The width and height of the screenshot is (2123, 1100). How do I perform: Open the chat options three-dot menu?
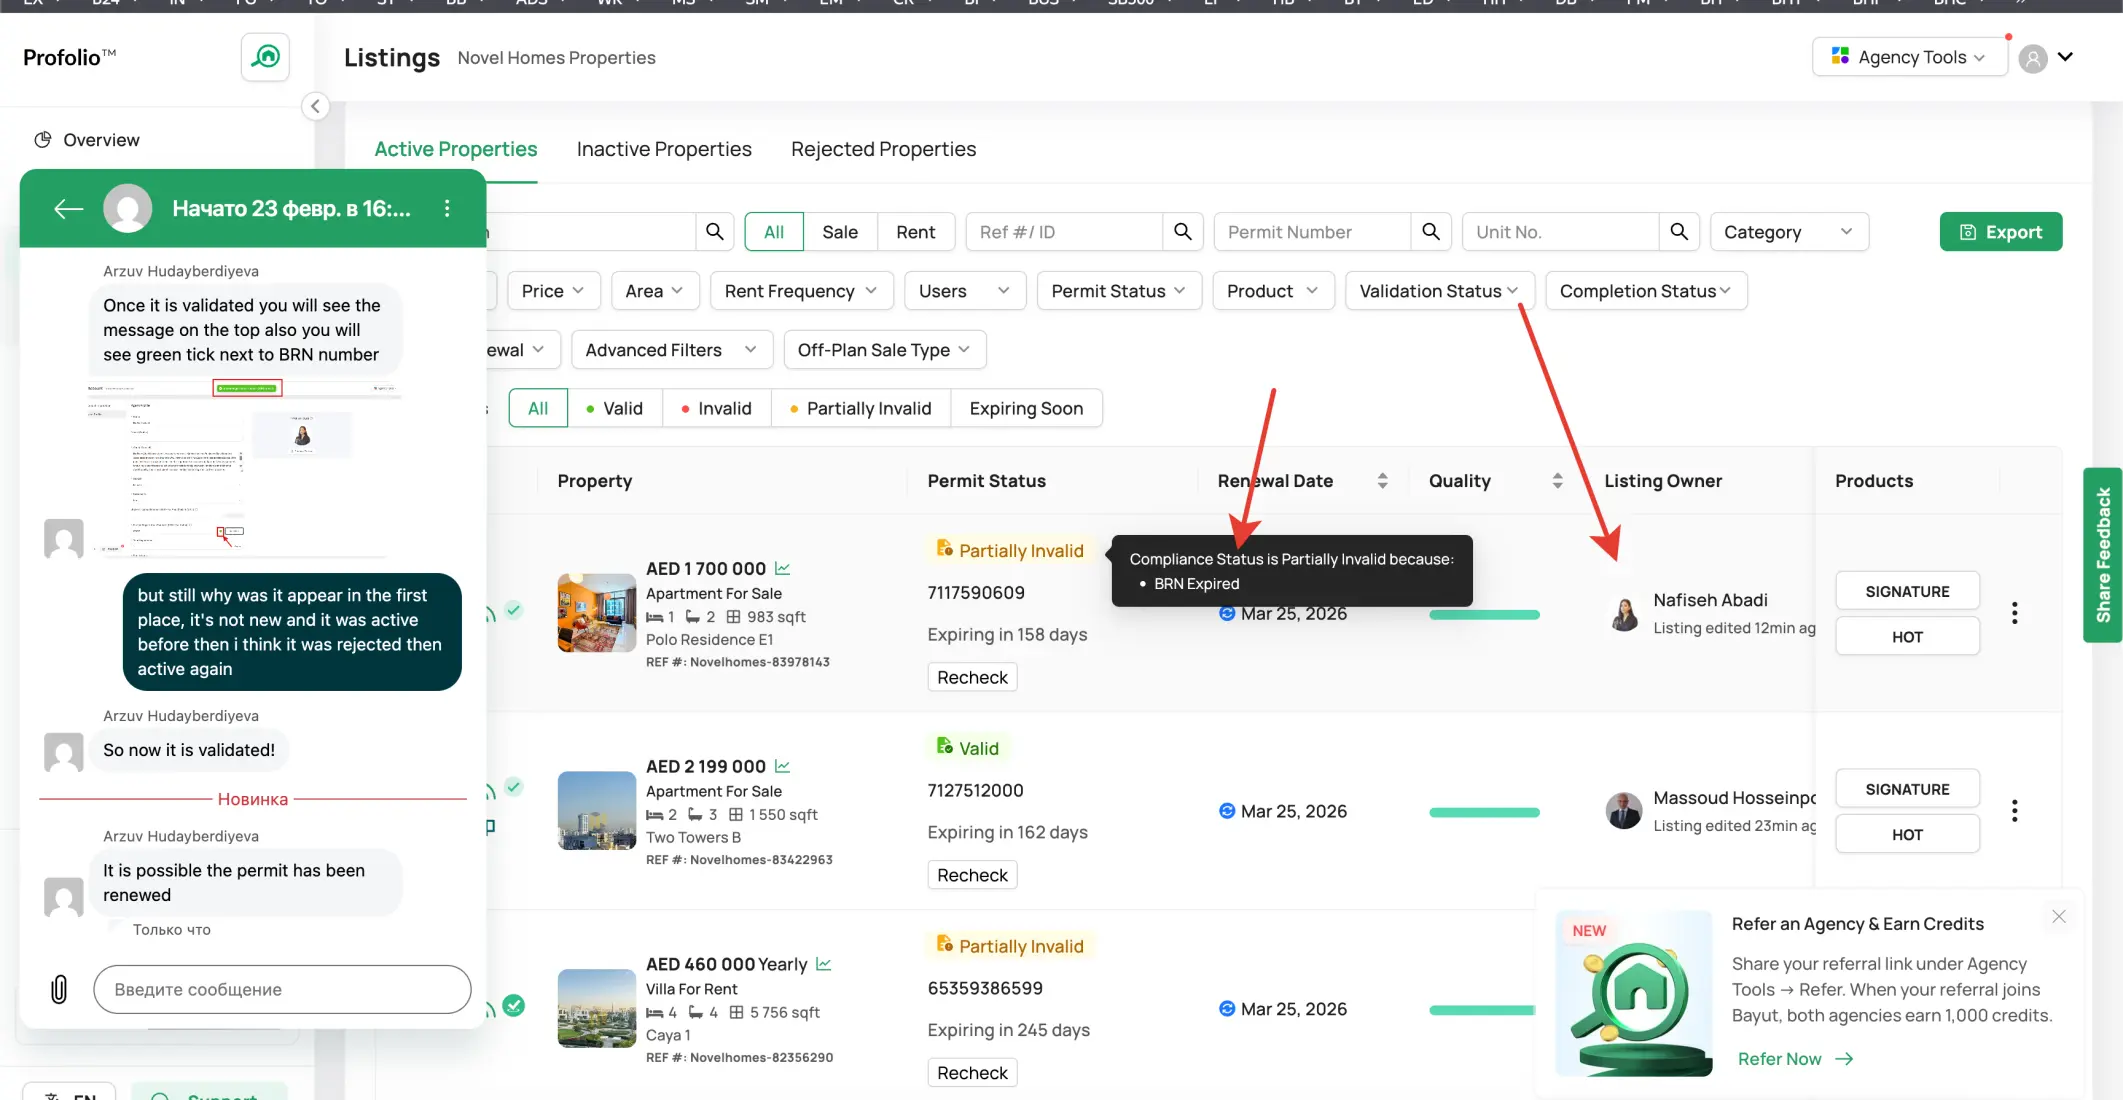tap(447, 208)
